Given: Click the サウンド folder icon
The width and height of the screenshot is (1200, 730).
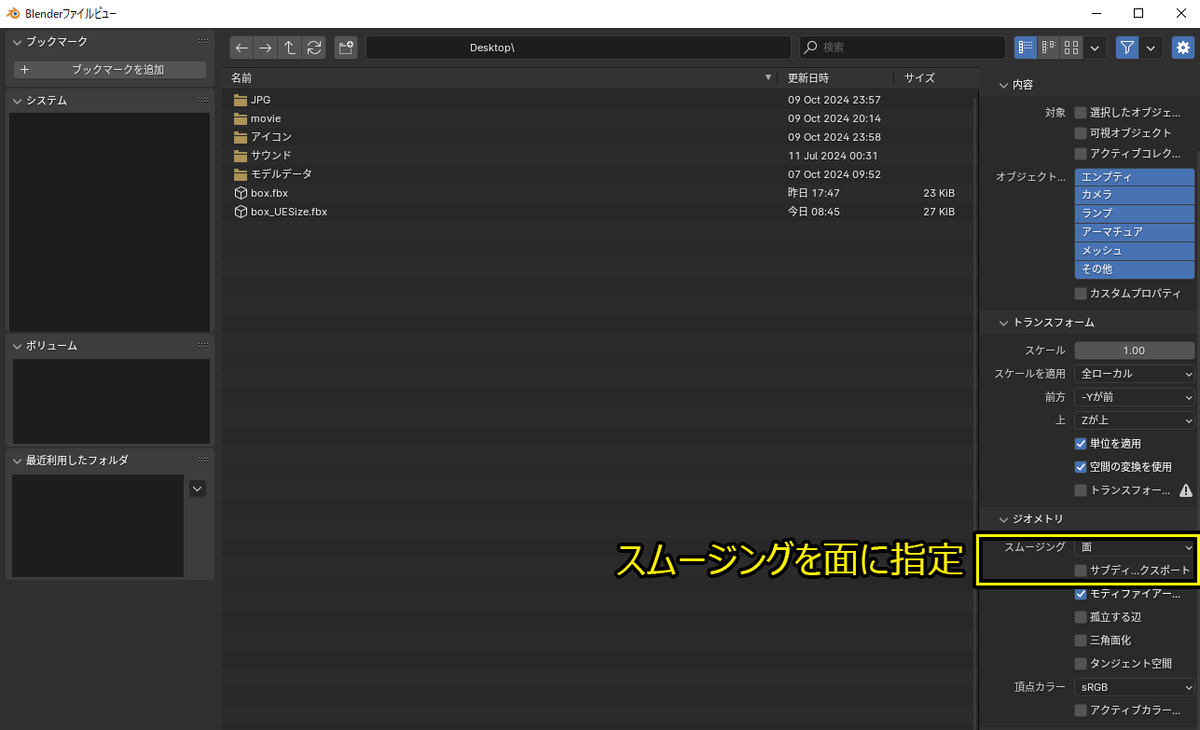Looking at the screenshot, I should 240,156.
